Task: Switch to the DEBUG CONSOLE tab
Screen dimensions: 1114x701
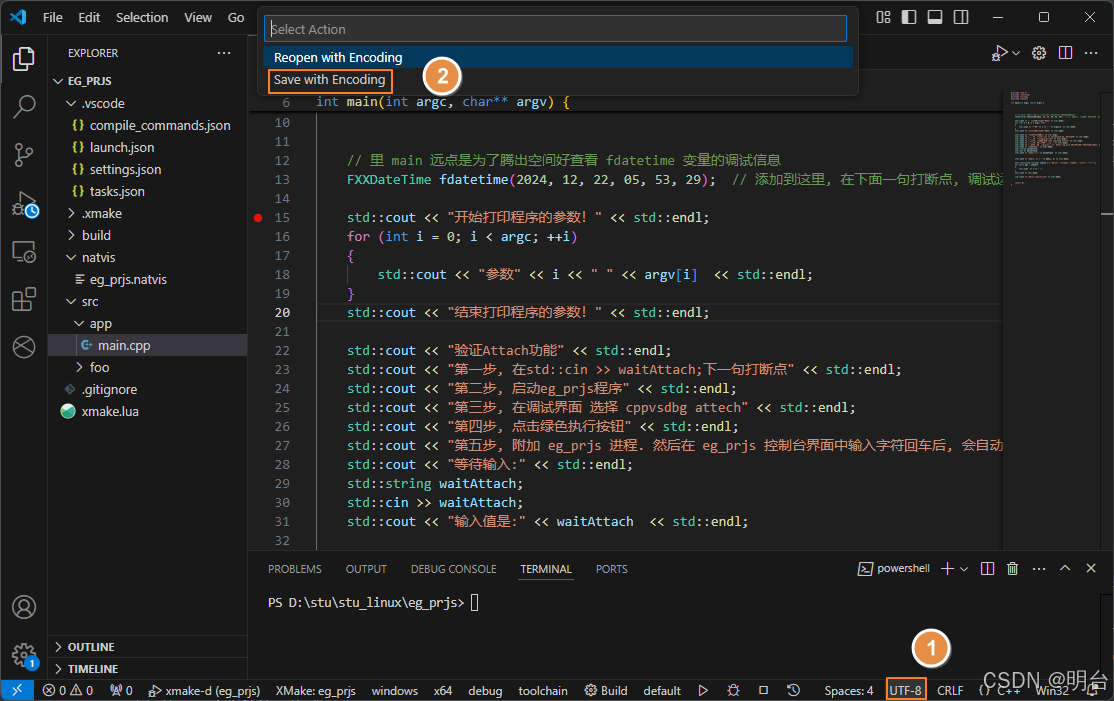Action: [453, 569]
